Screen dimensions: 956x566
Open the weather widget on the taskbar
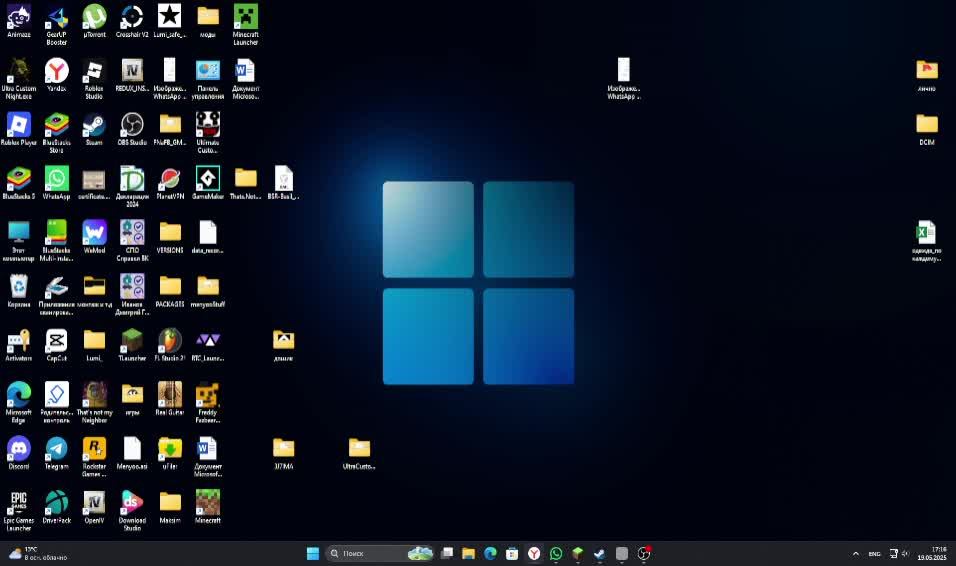38,553
